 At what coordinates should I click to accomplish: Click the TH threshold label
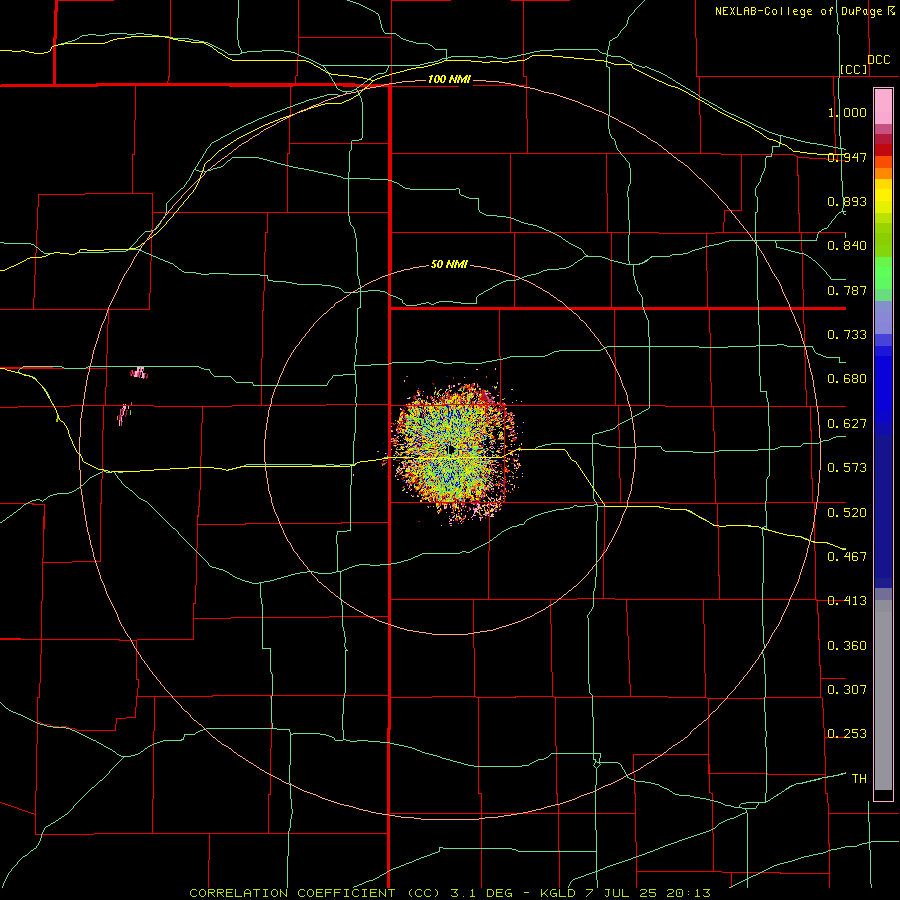click(x=859, y=779)
